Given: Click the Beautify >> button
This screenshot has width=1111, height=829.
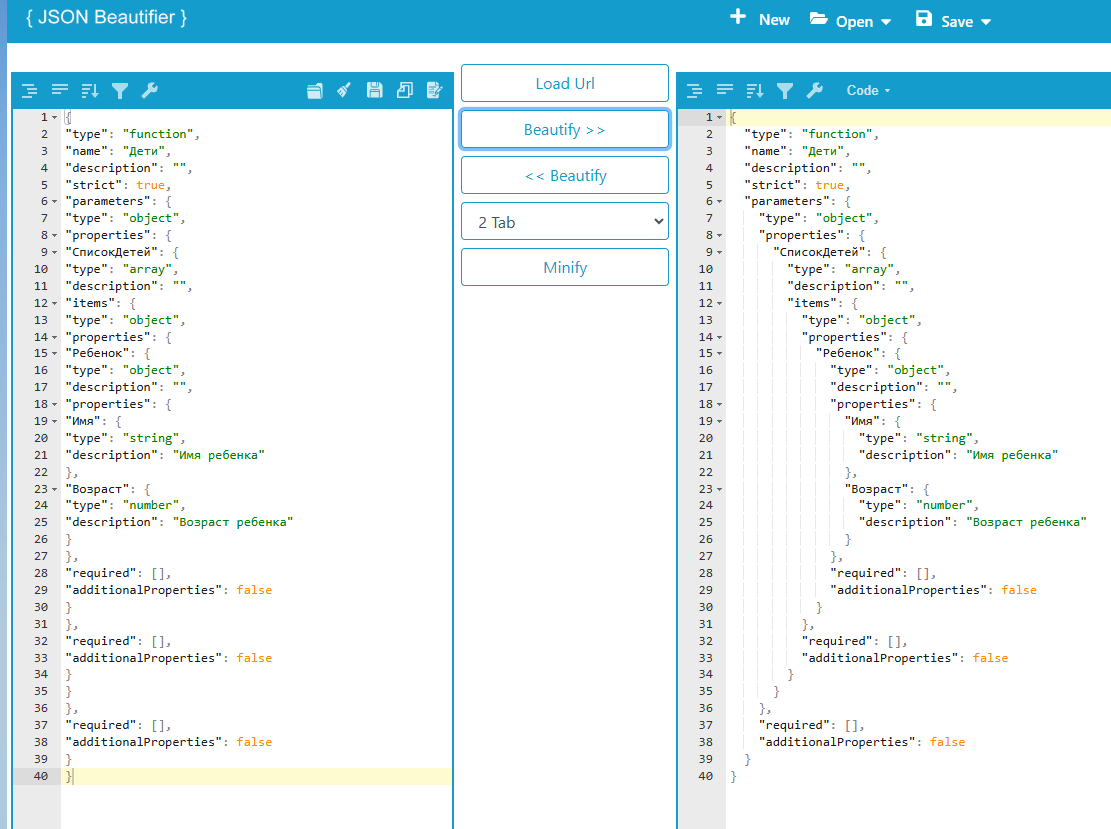Looking at the screenshot, I should (x=565, y=130).
